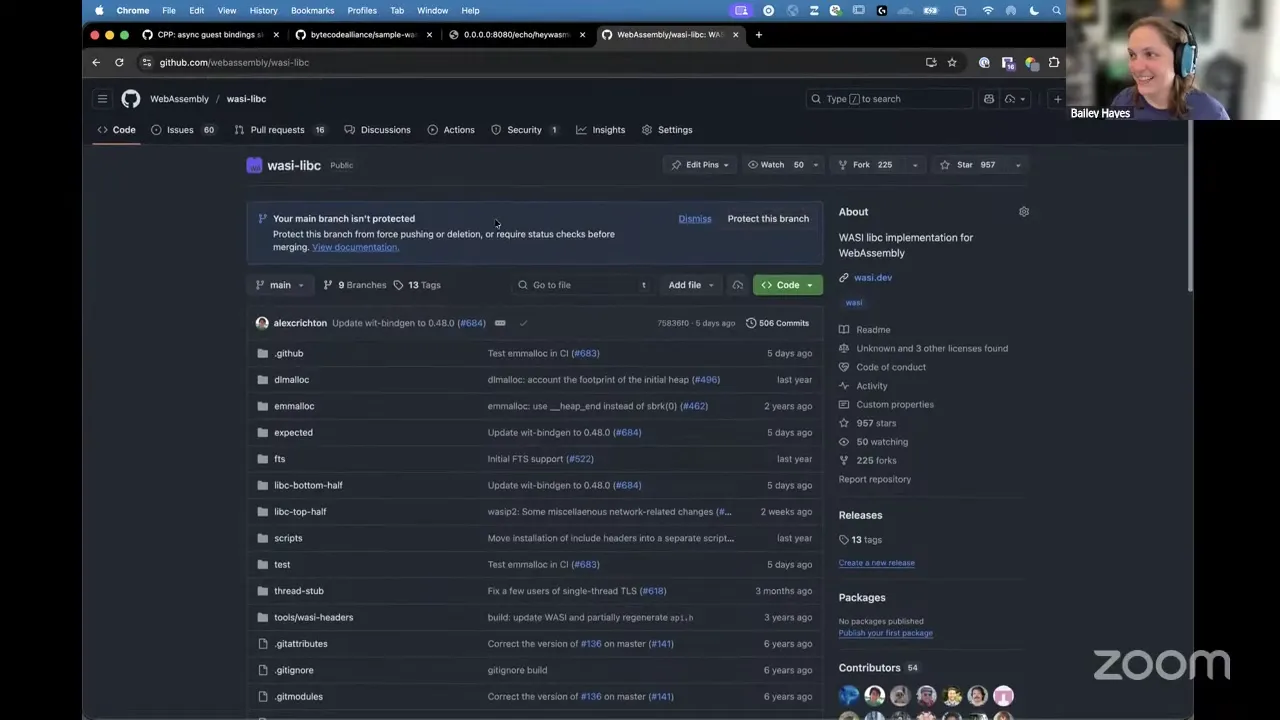Viewport: 1280px width, 720px height.
Task: Click Create a new release link
Action: click(x=876, y=563)
